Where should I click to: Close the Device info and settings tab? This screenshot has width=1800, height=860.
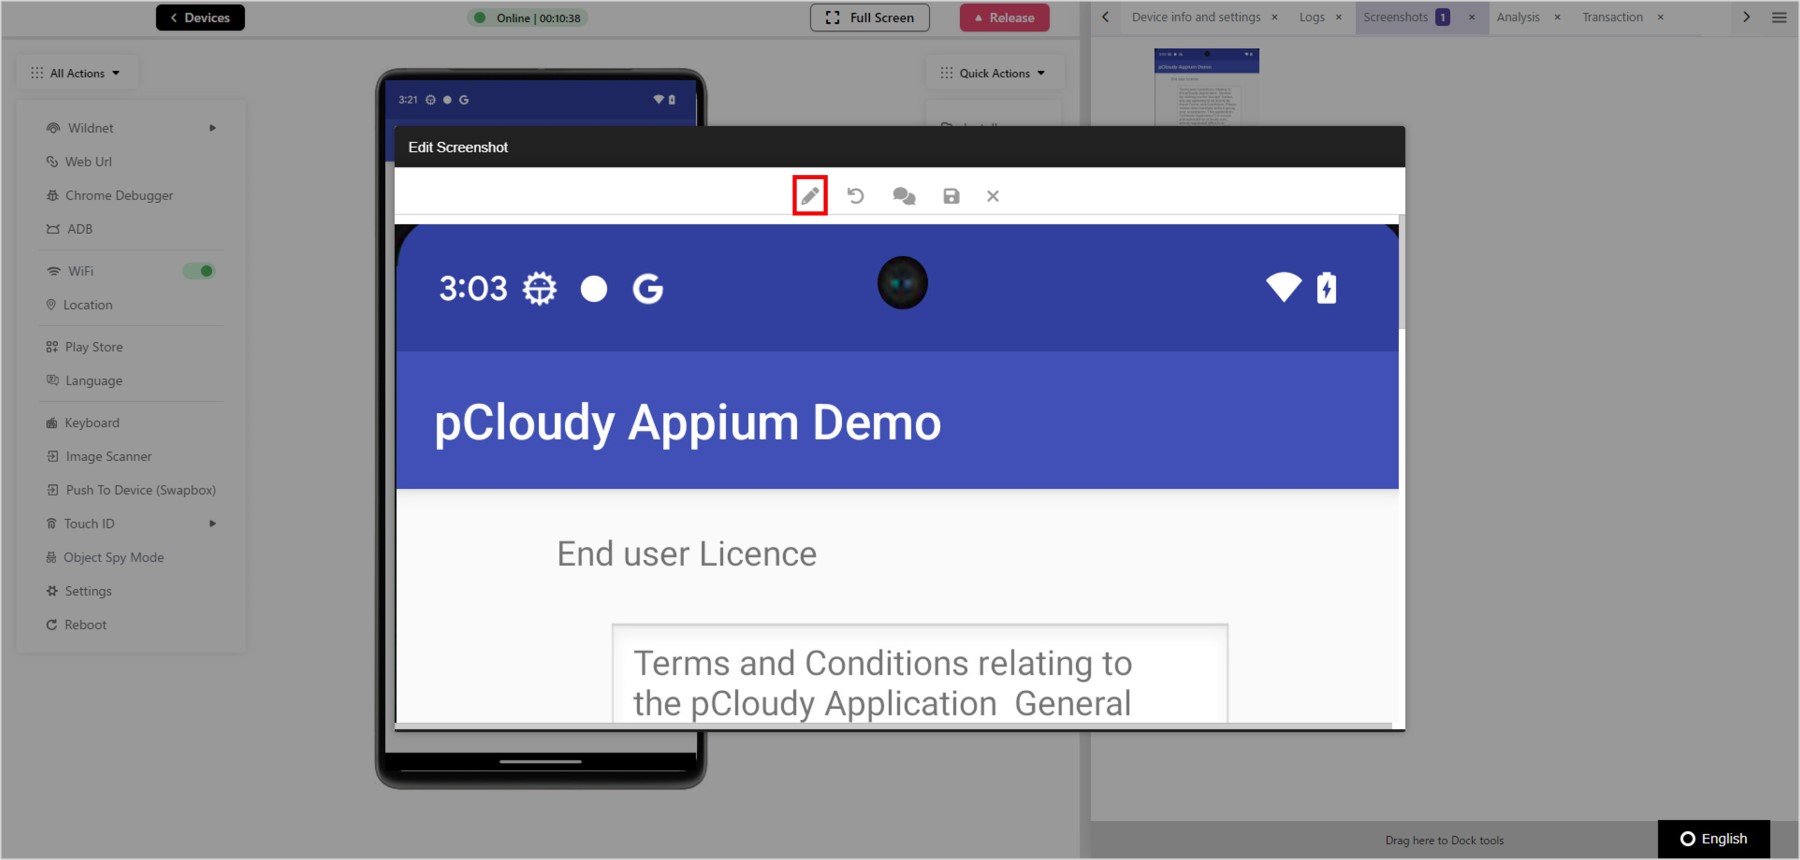tap(1274, 17)
